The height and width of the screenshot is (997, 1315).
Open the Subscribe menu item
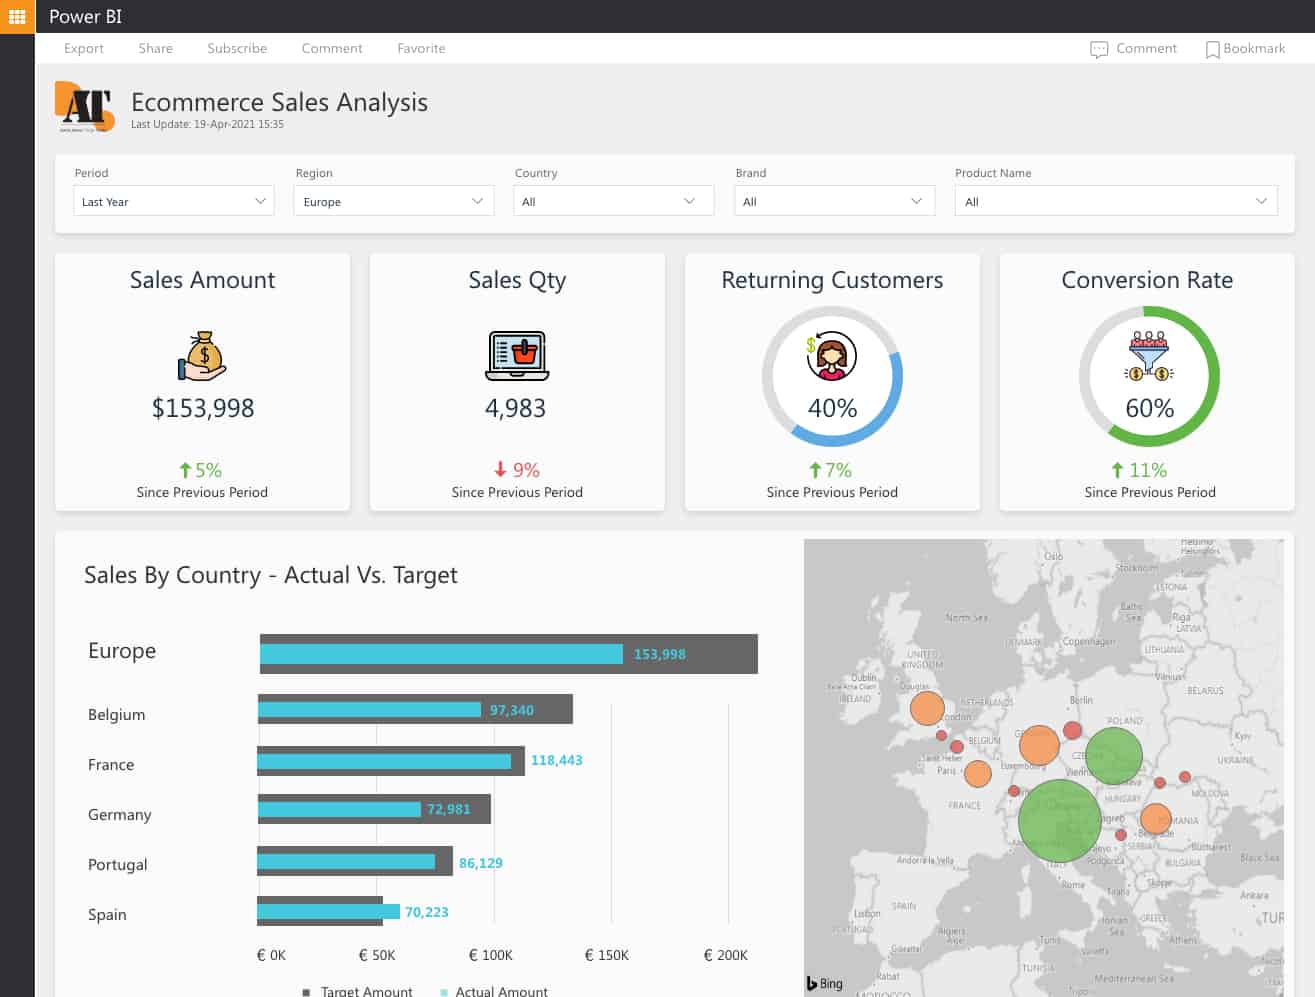[237, 48]
